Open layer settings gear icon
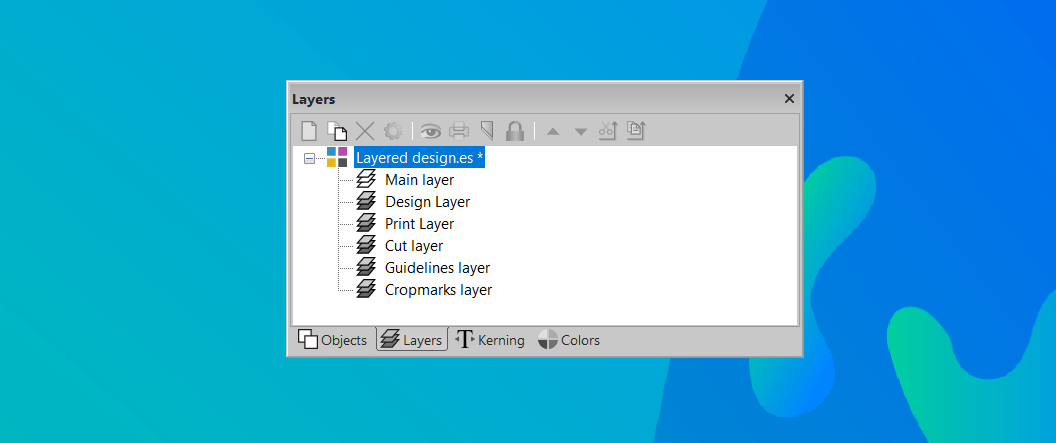 click(x=393, y=131)
